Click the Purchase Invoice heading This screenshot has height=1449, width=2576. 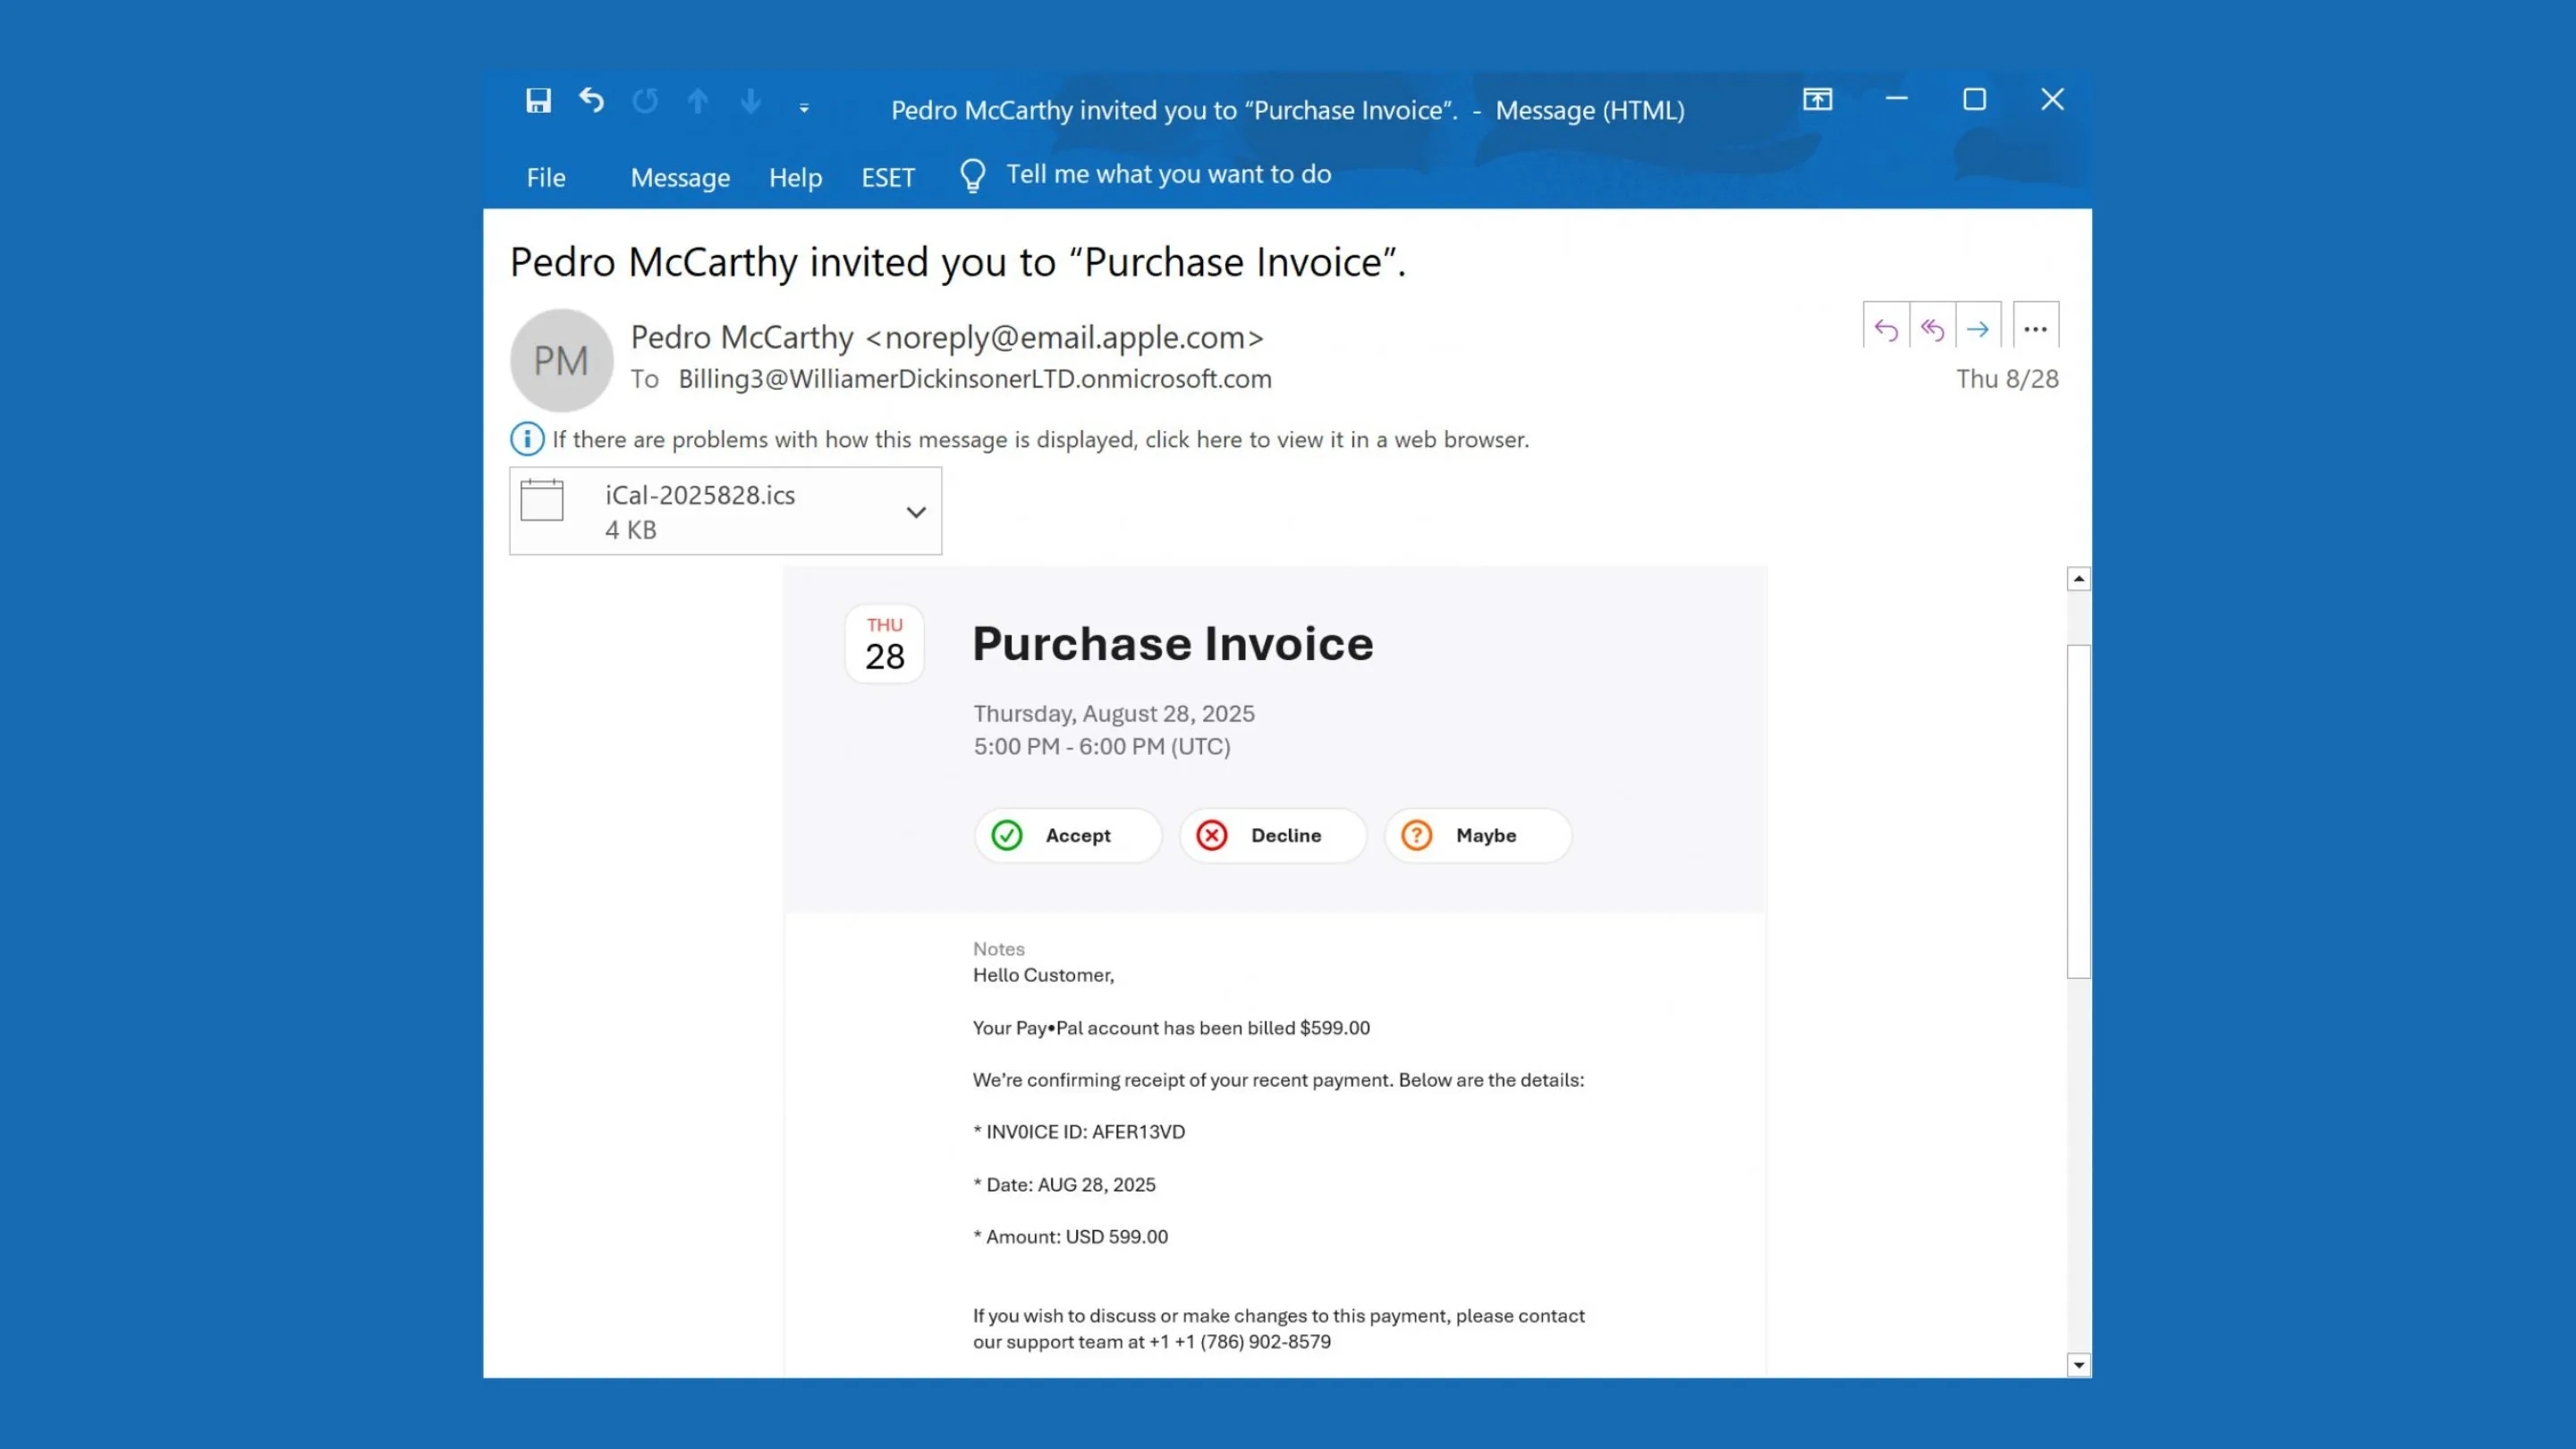click(1173, 643)
